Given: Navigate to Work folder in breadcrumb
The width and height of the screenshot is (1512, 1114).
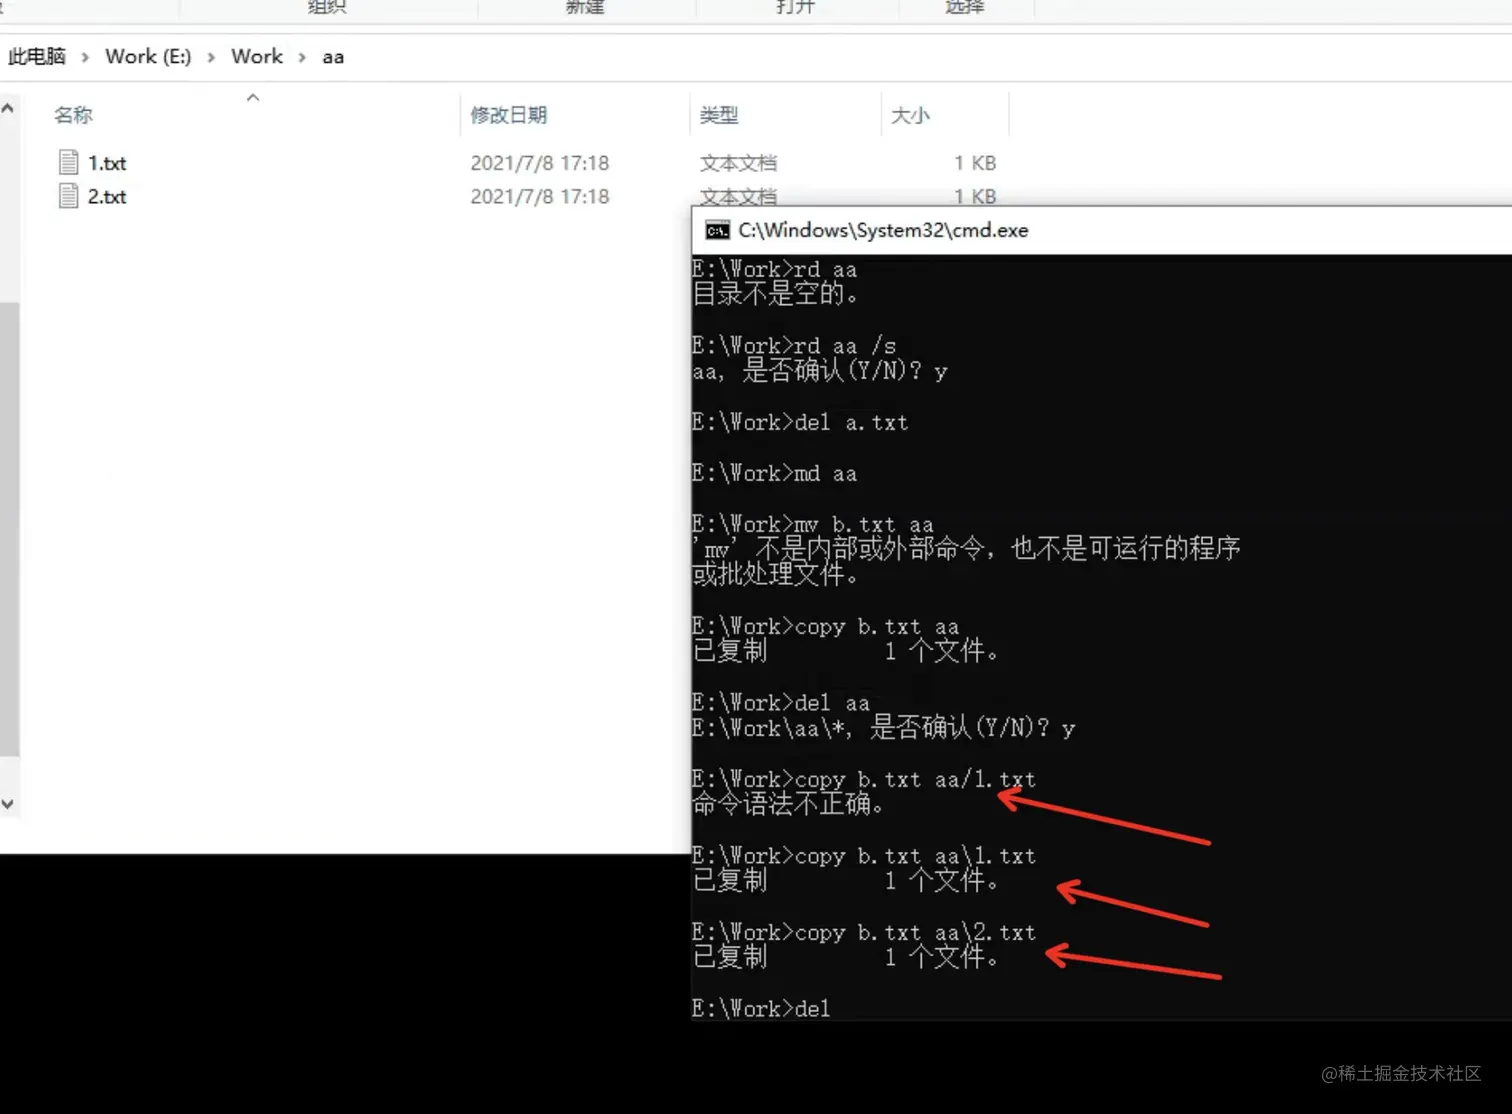Looking at the screenshot, I should point(257,57).
